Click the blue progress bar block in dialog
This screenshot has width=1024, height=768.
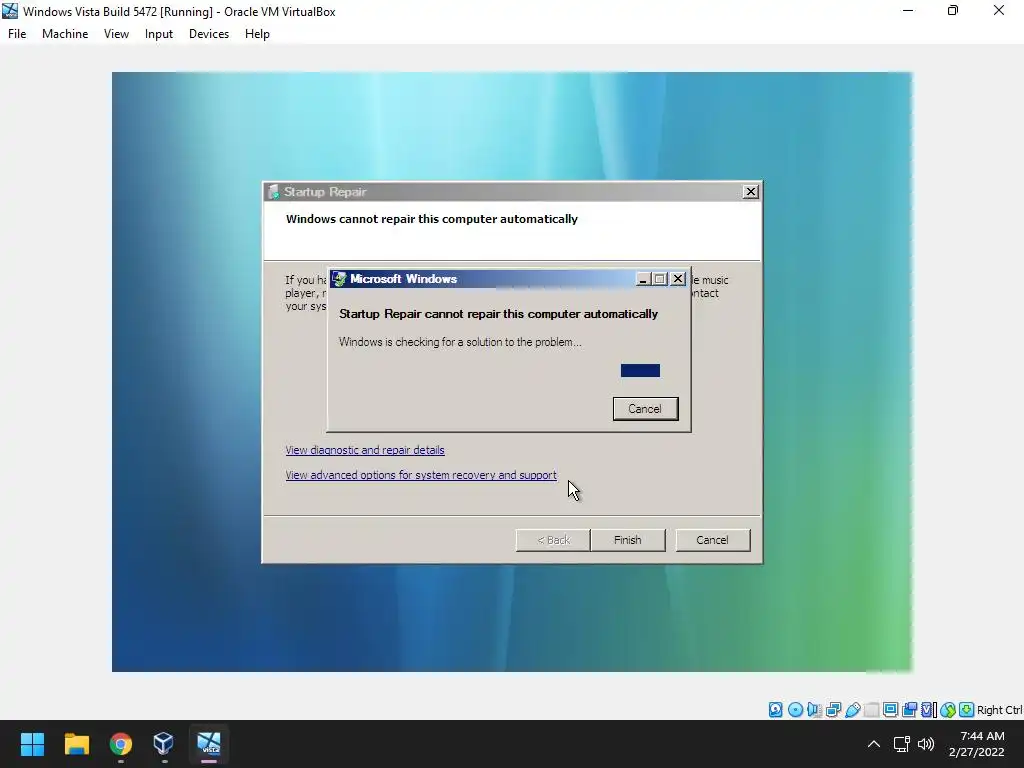click(640, 370)
